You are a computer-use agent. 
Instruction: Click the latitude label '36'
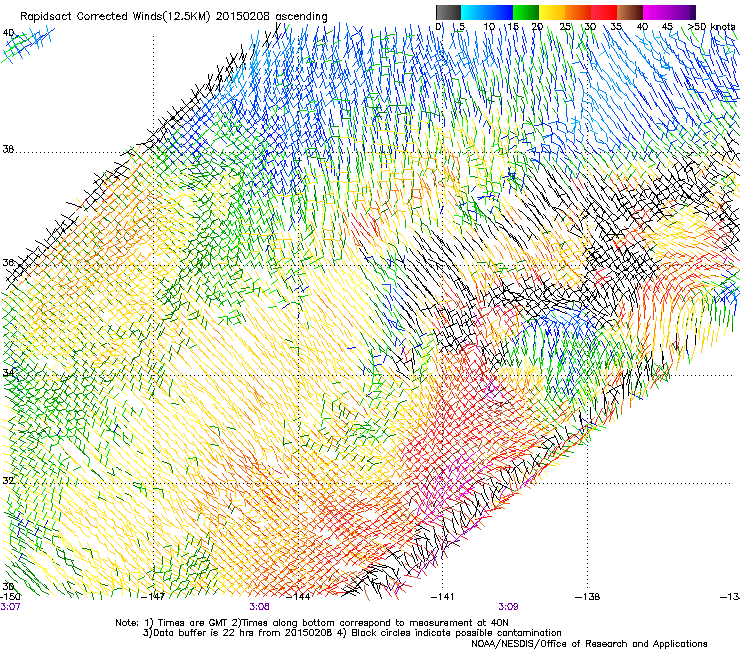coord(8,262)
